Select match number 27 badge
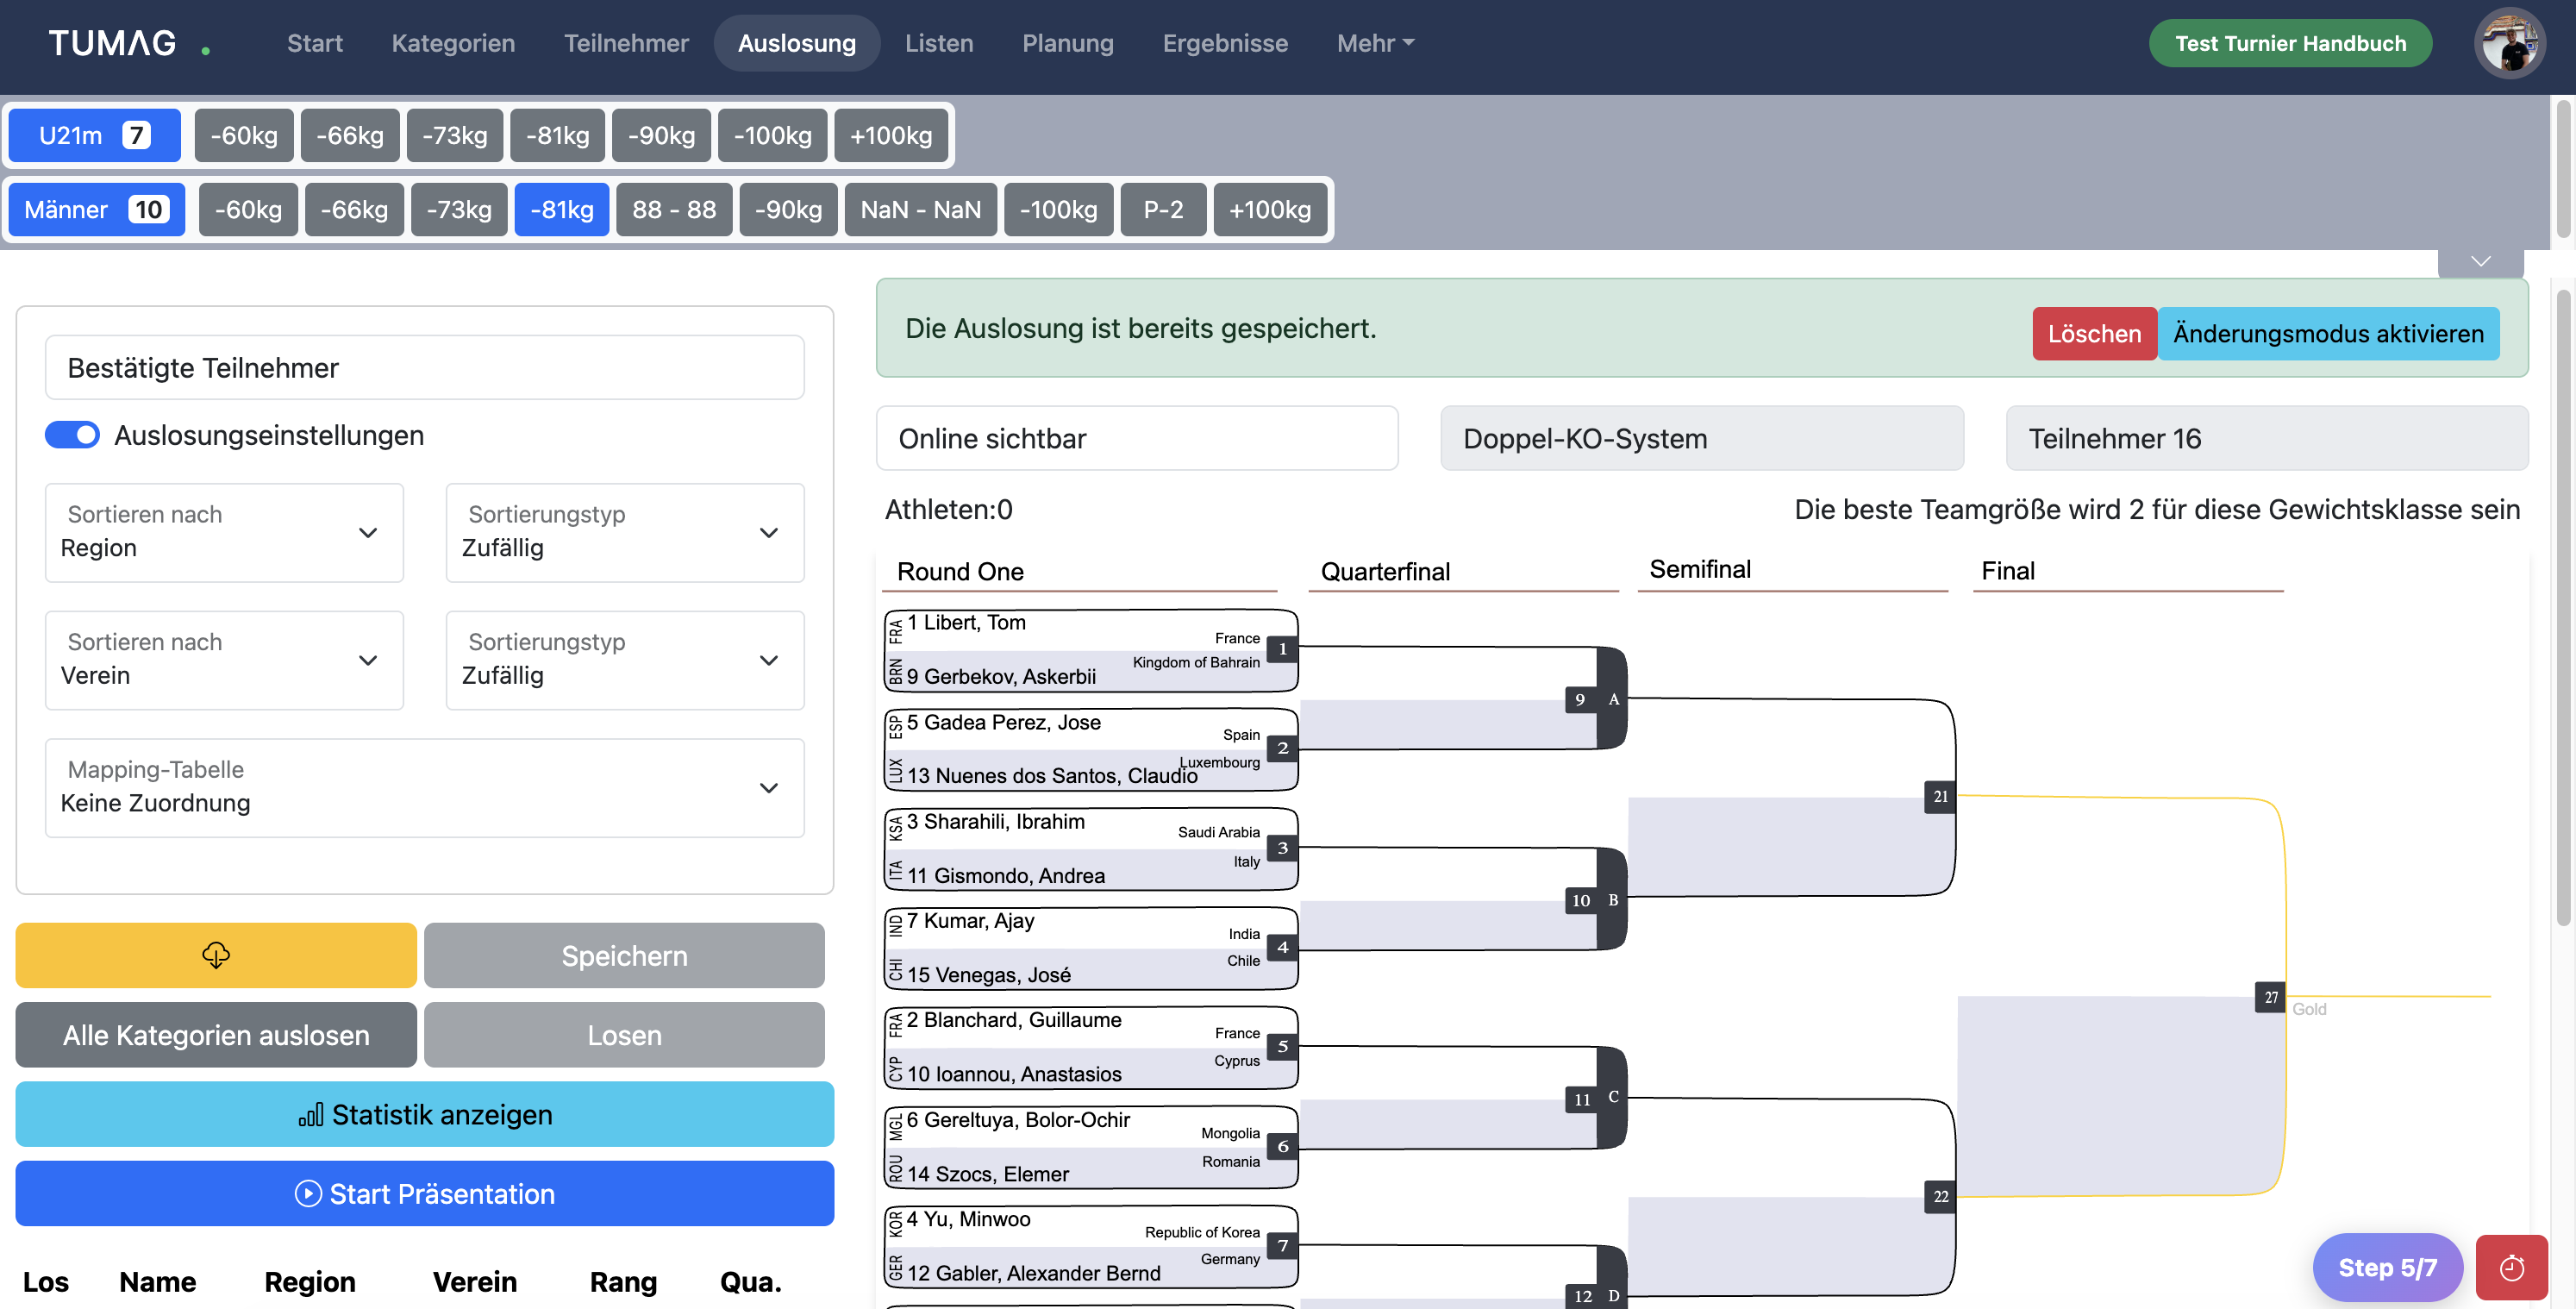This screenshot has width=2576, height=1309. click(2271, 997)
